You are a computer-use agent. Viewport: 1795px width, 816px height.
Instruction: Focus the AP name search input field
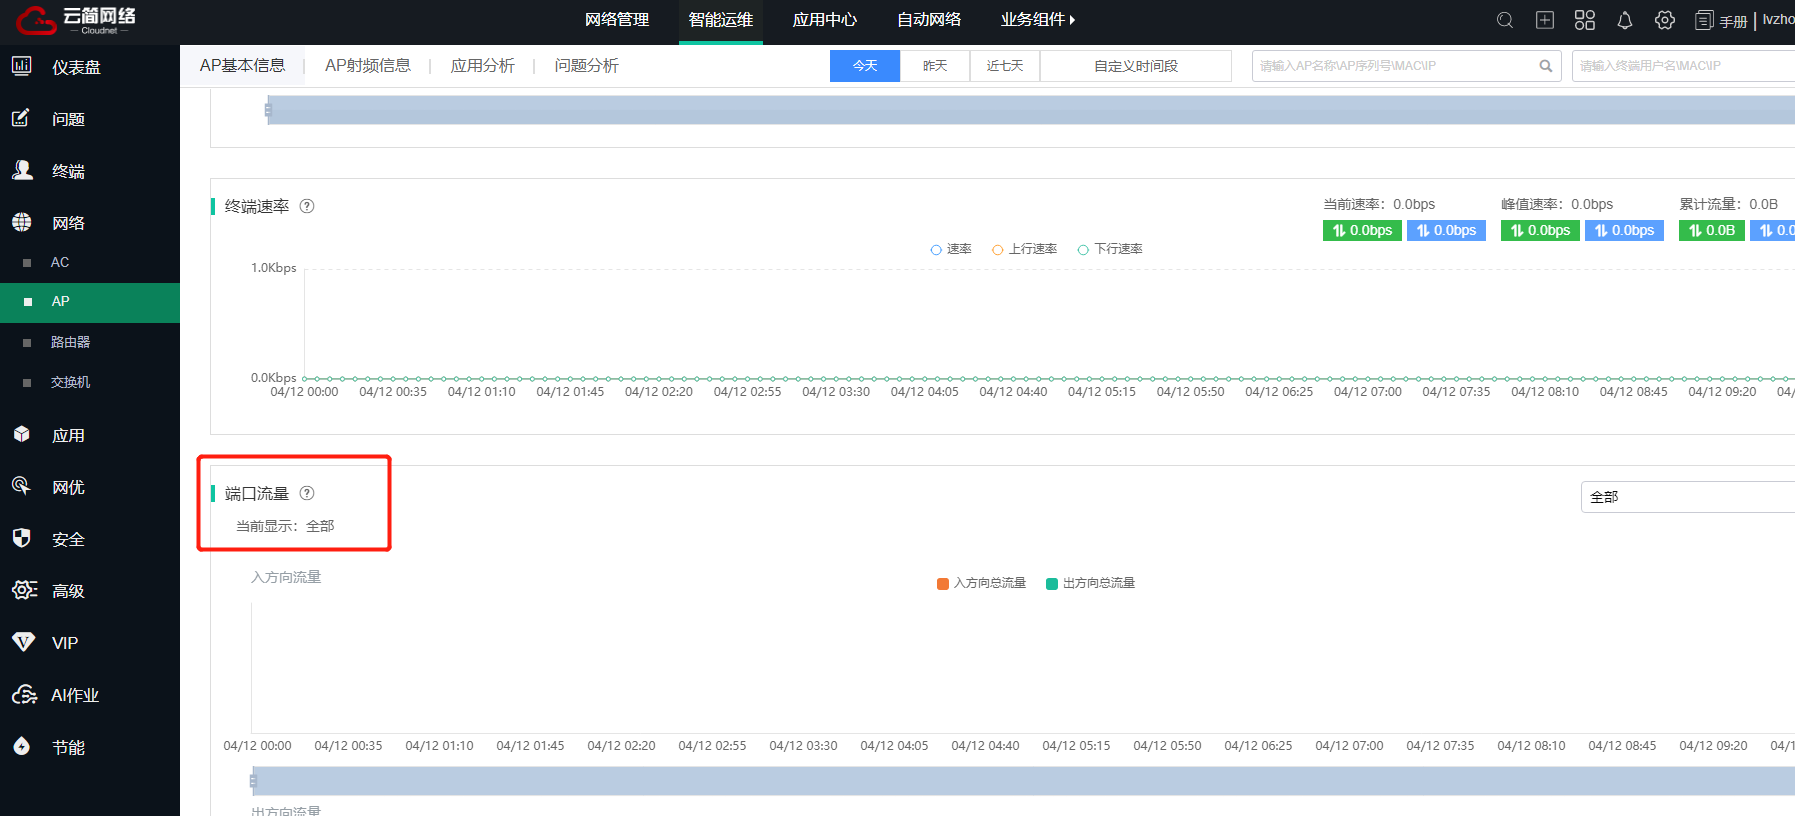tap(1395, 66)
